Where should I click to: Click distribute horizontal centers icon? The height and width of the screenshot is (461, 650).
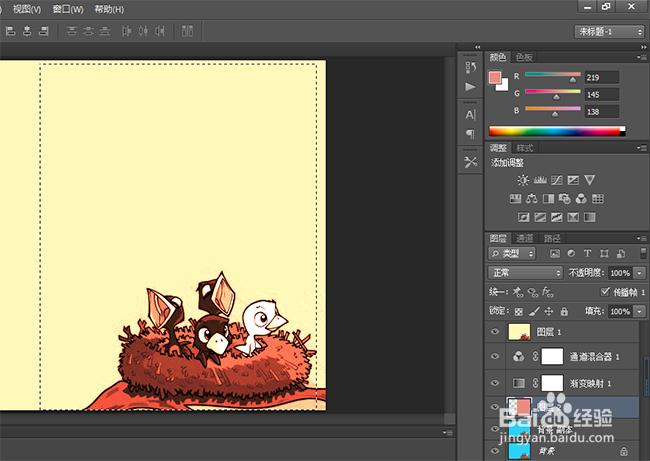[x=143, y=31]
